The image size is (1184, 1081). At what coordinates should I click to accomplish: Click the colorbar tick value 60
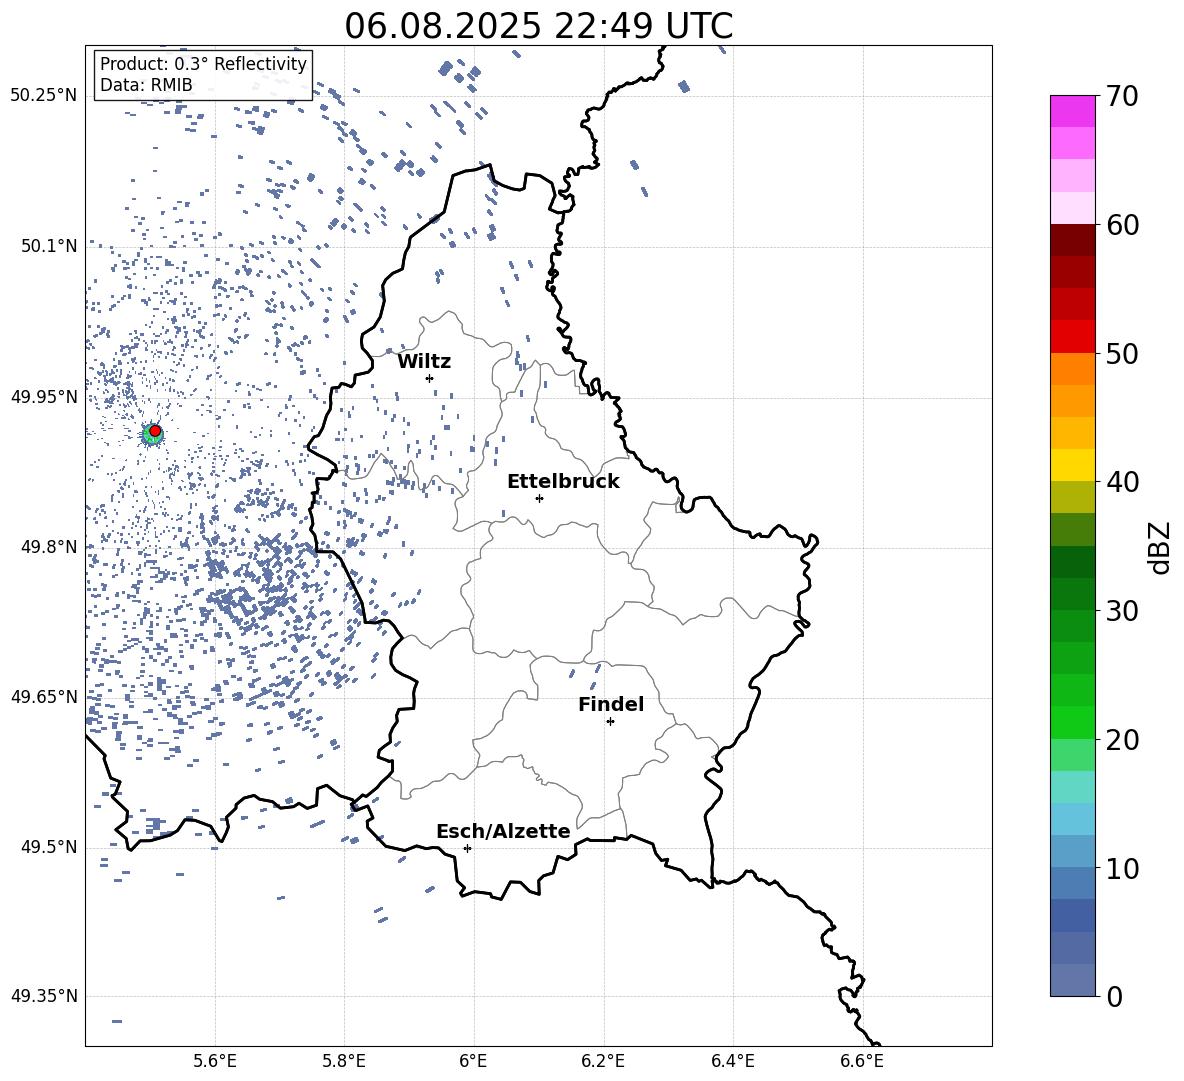click(1122, 225)
